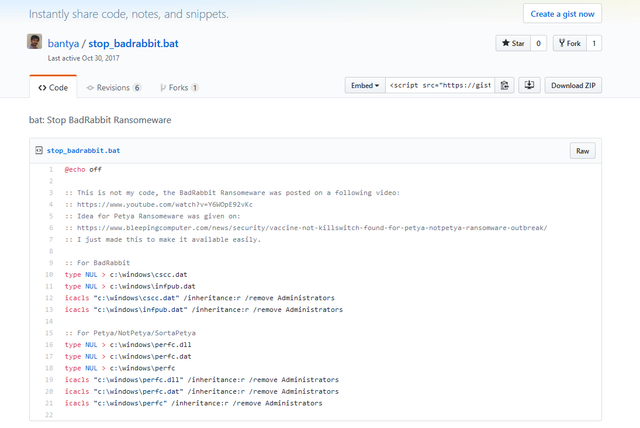Viewport: 640px width, 428px height.
Task: Open the star count 0
Action: tap(538, 43)
